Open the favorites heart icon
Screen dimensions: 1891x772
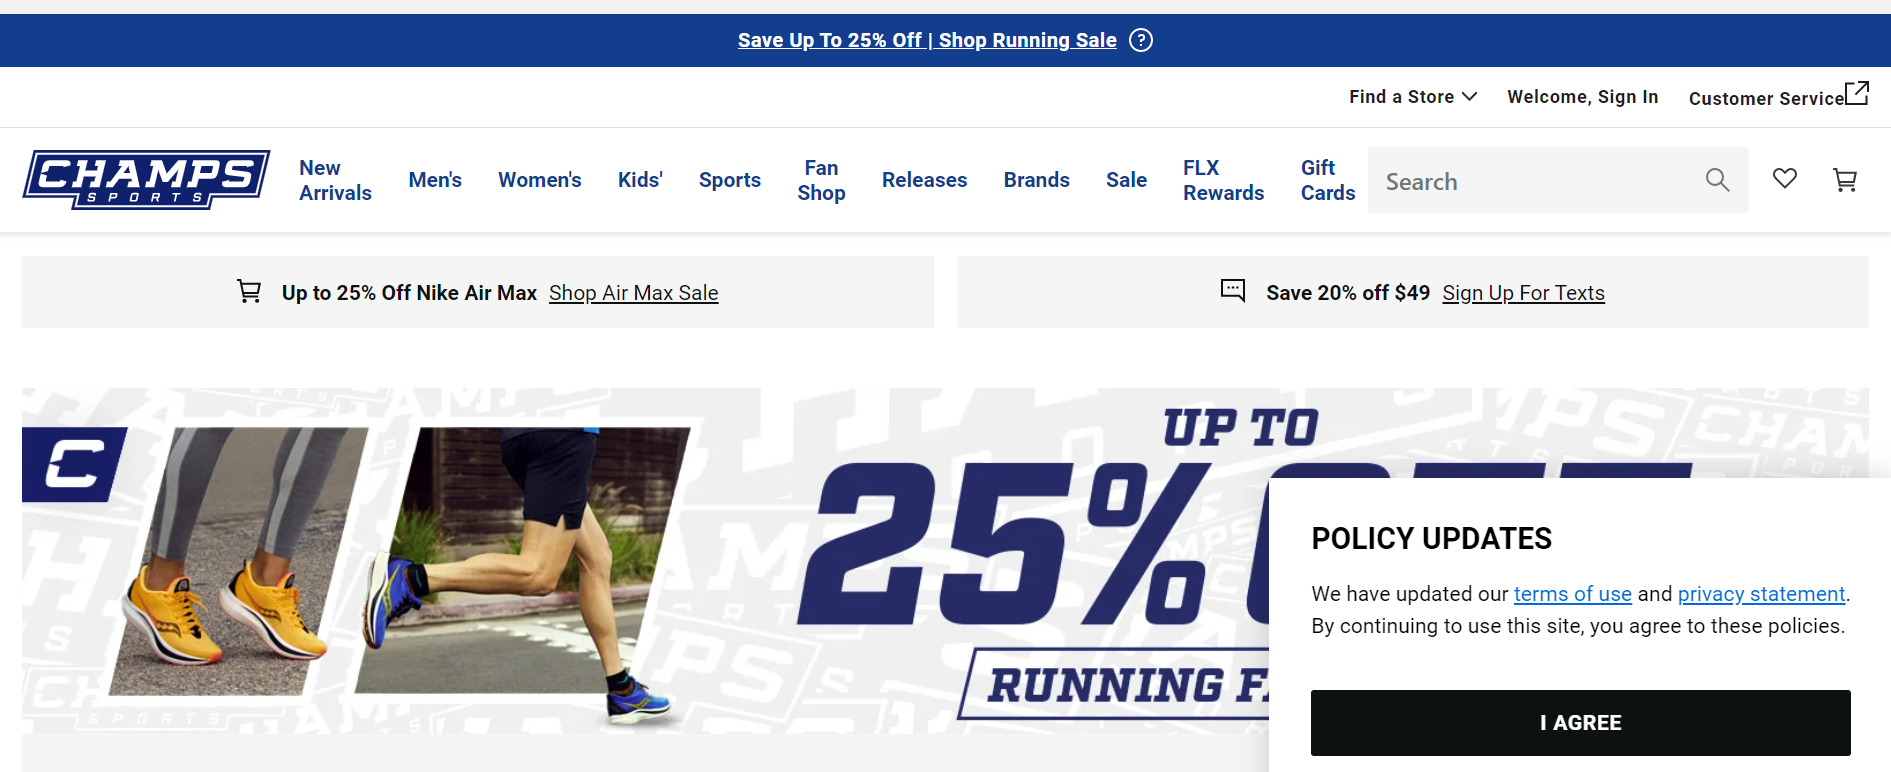click(1784, 179)
